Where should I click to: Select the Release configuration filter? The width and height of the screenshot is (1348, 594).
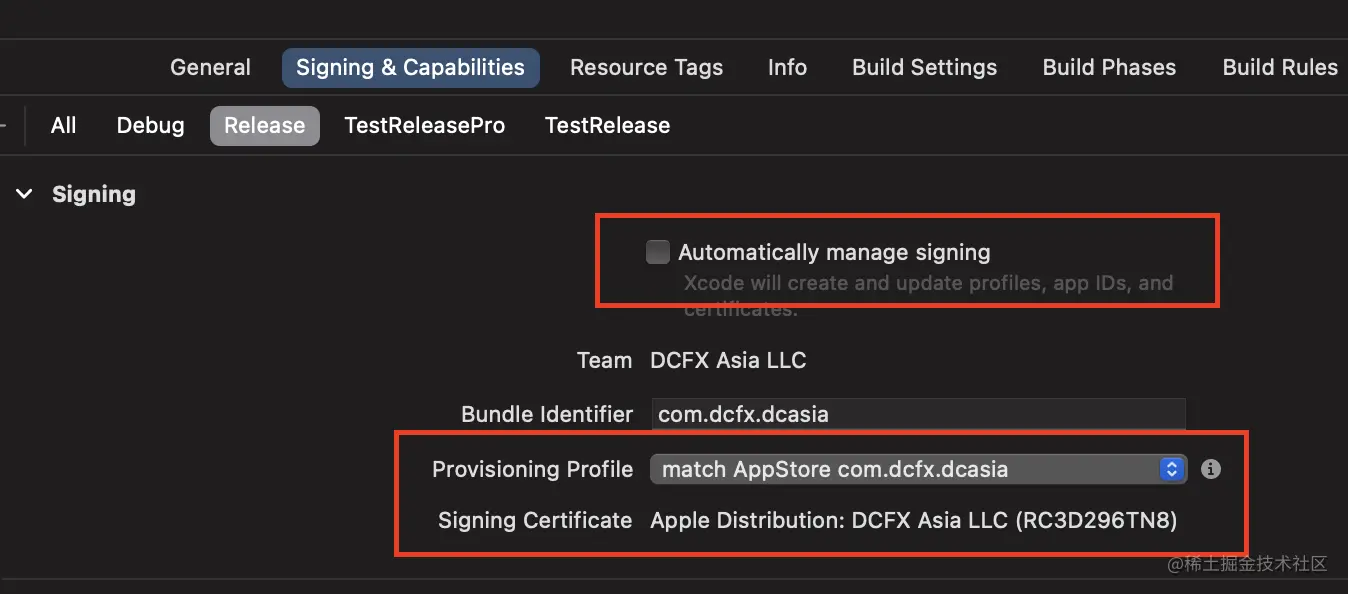(265, 125)
